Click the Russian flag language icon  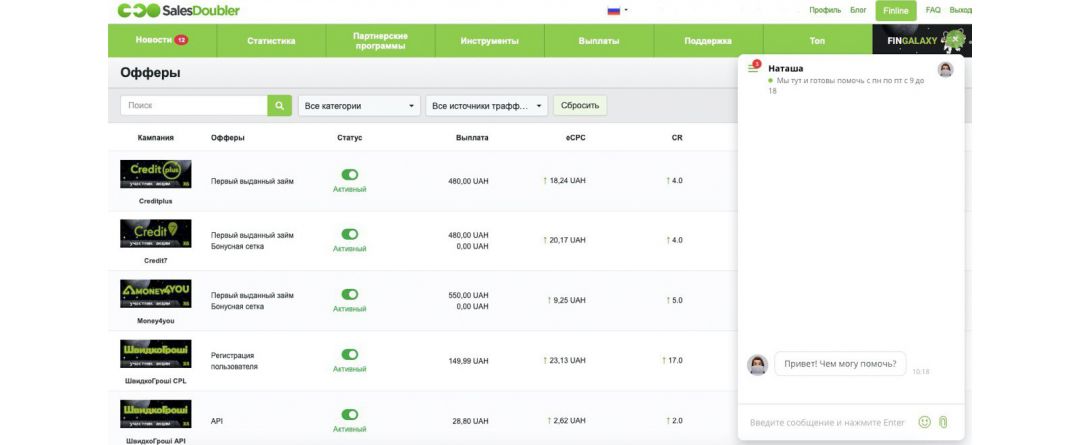(613, 10)
